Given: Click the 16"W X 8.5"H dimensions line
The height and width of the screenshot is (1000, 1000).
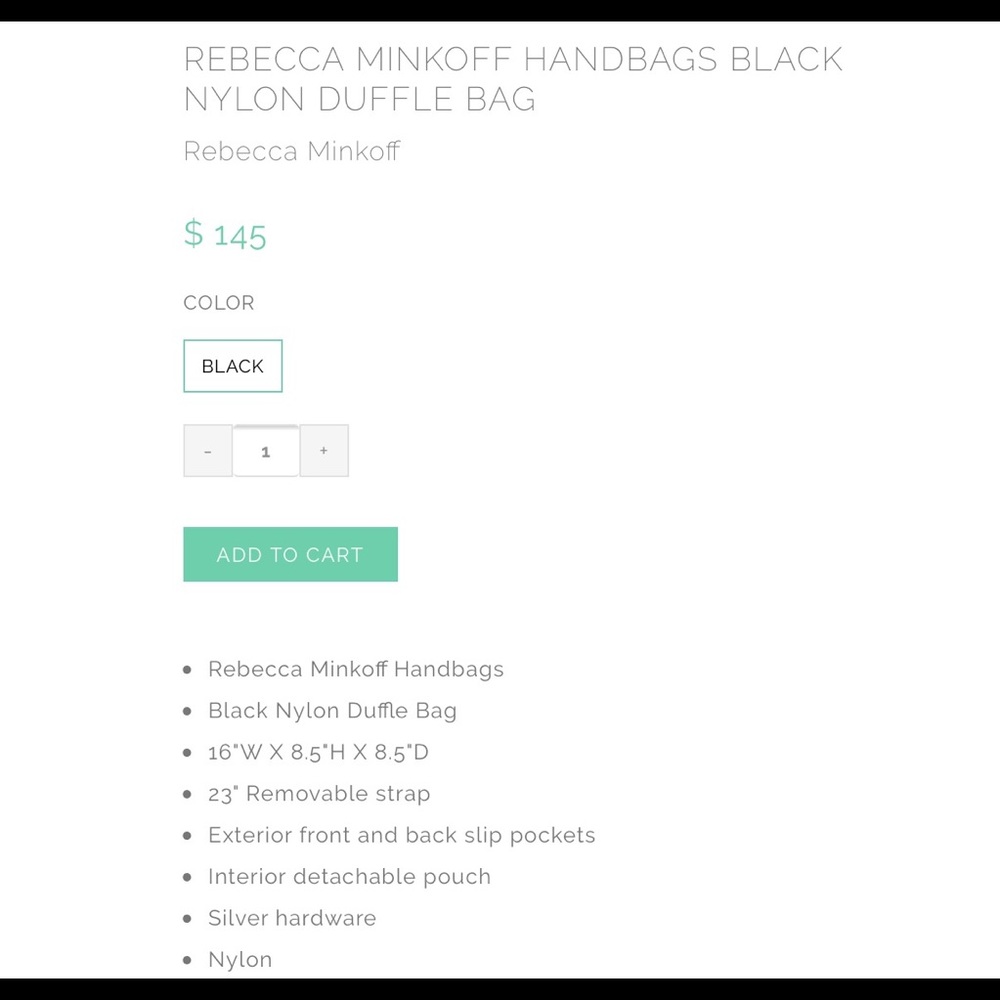Looking at the screenshot, I should pyautogui.click(x=318, y=752).
